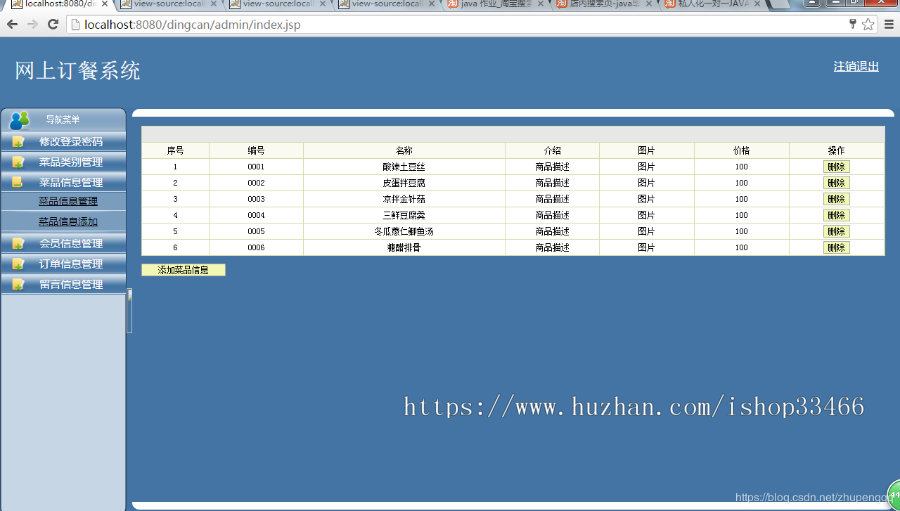The width and height of the screenshot is (900, 511).
Task: Click the code cell 0006
Action: (x=256, y=247)
